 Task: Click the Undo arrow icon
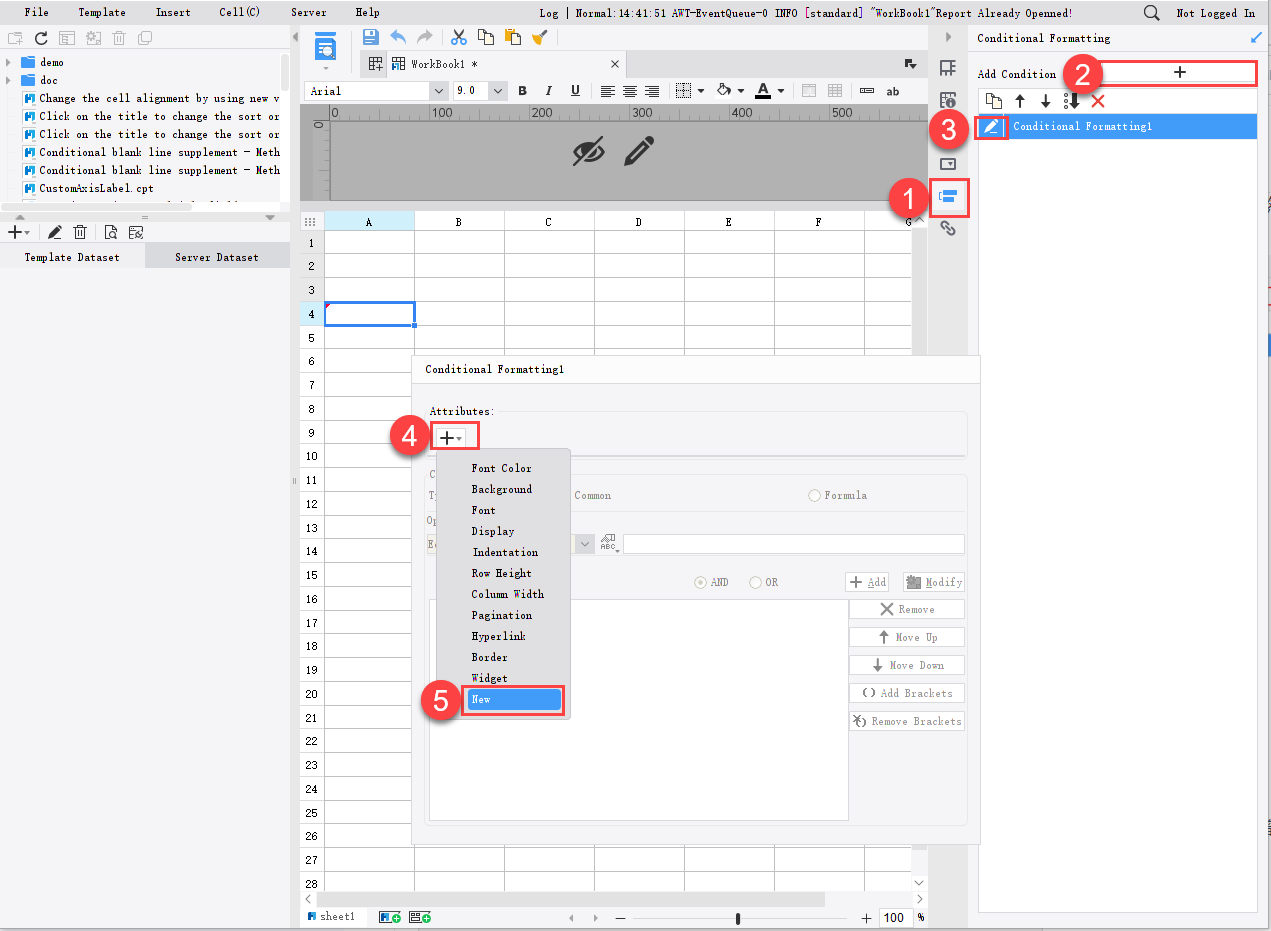397,36
